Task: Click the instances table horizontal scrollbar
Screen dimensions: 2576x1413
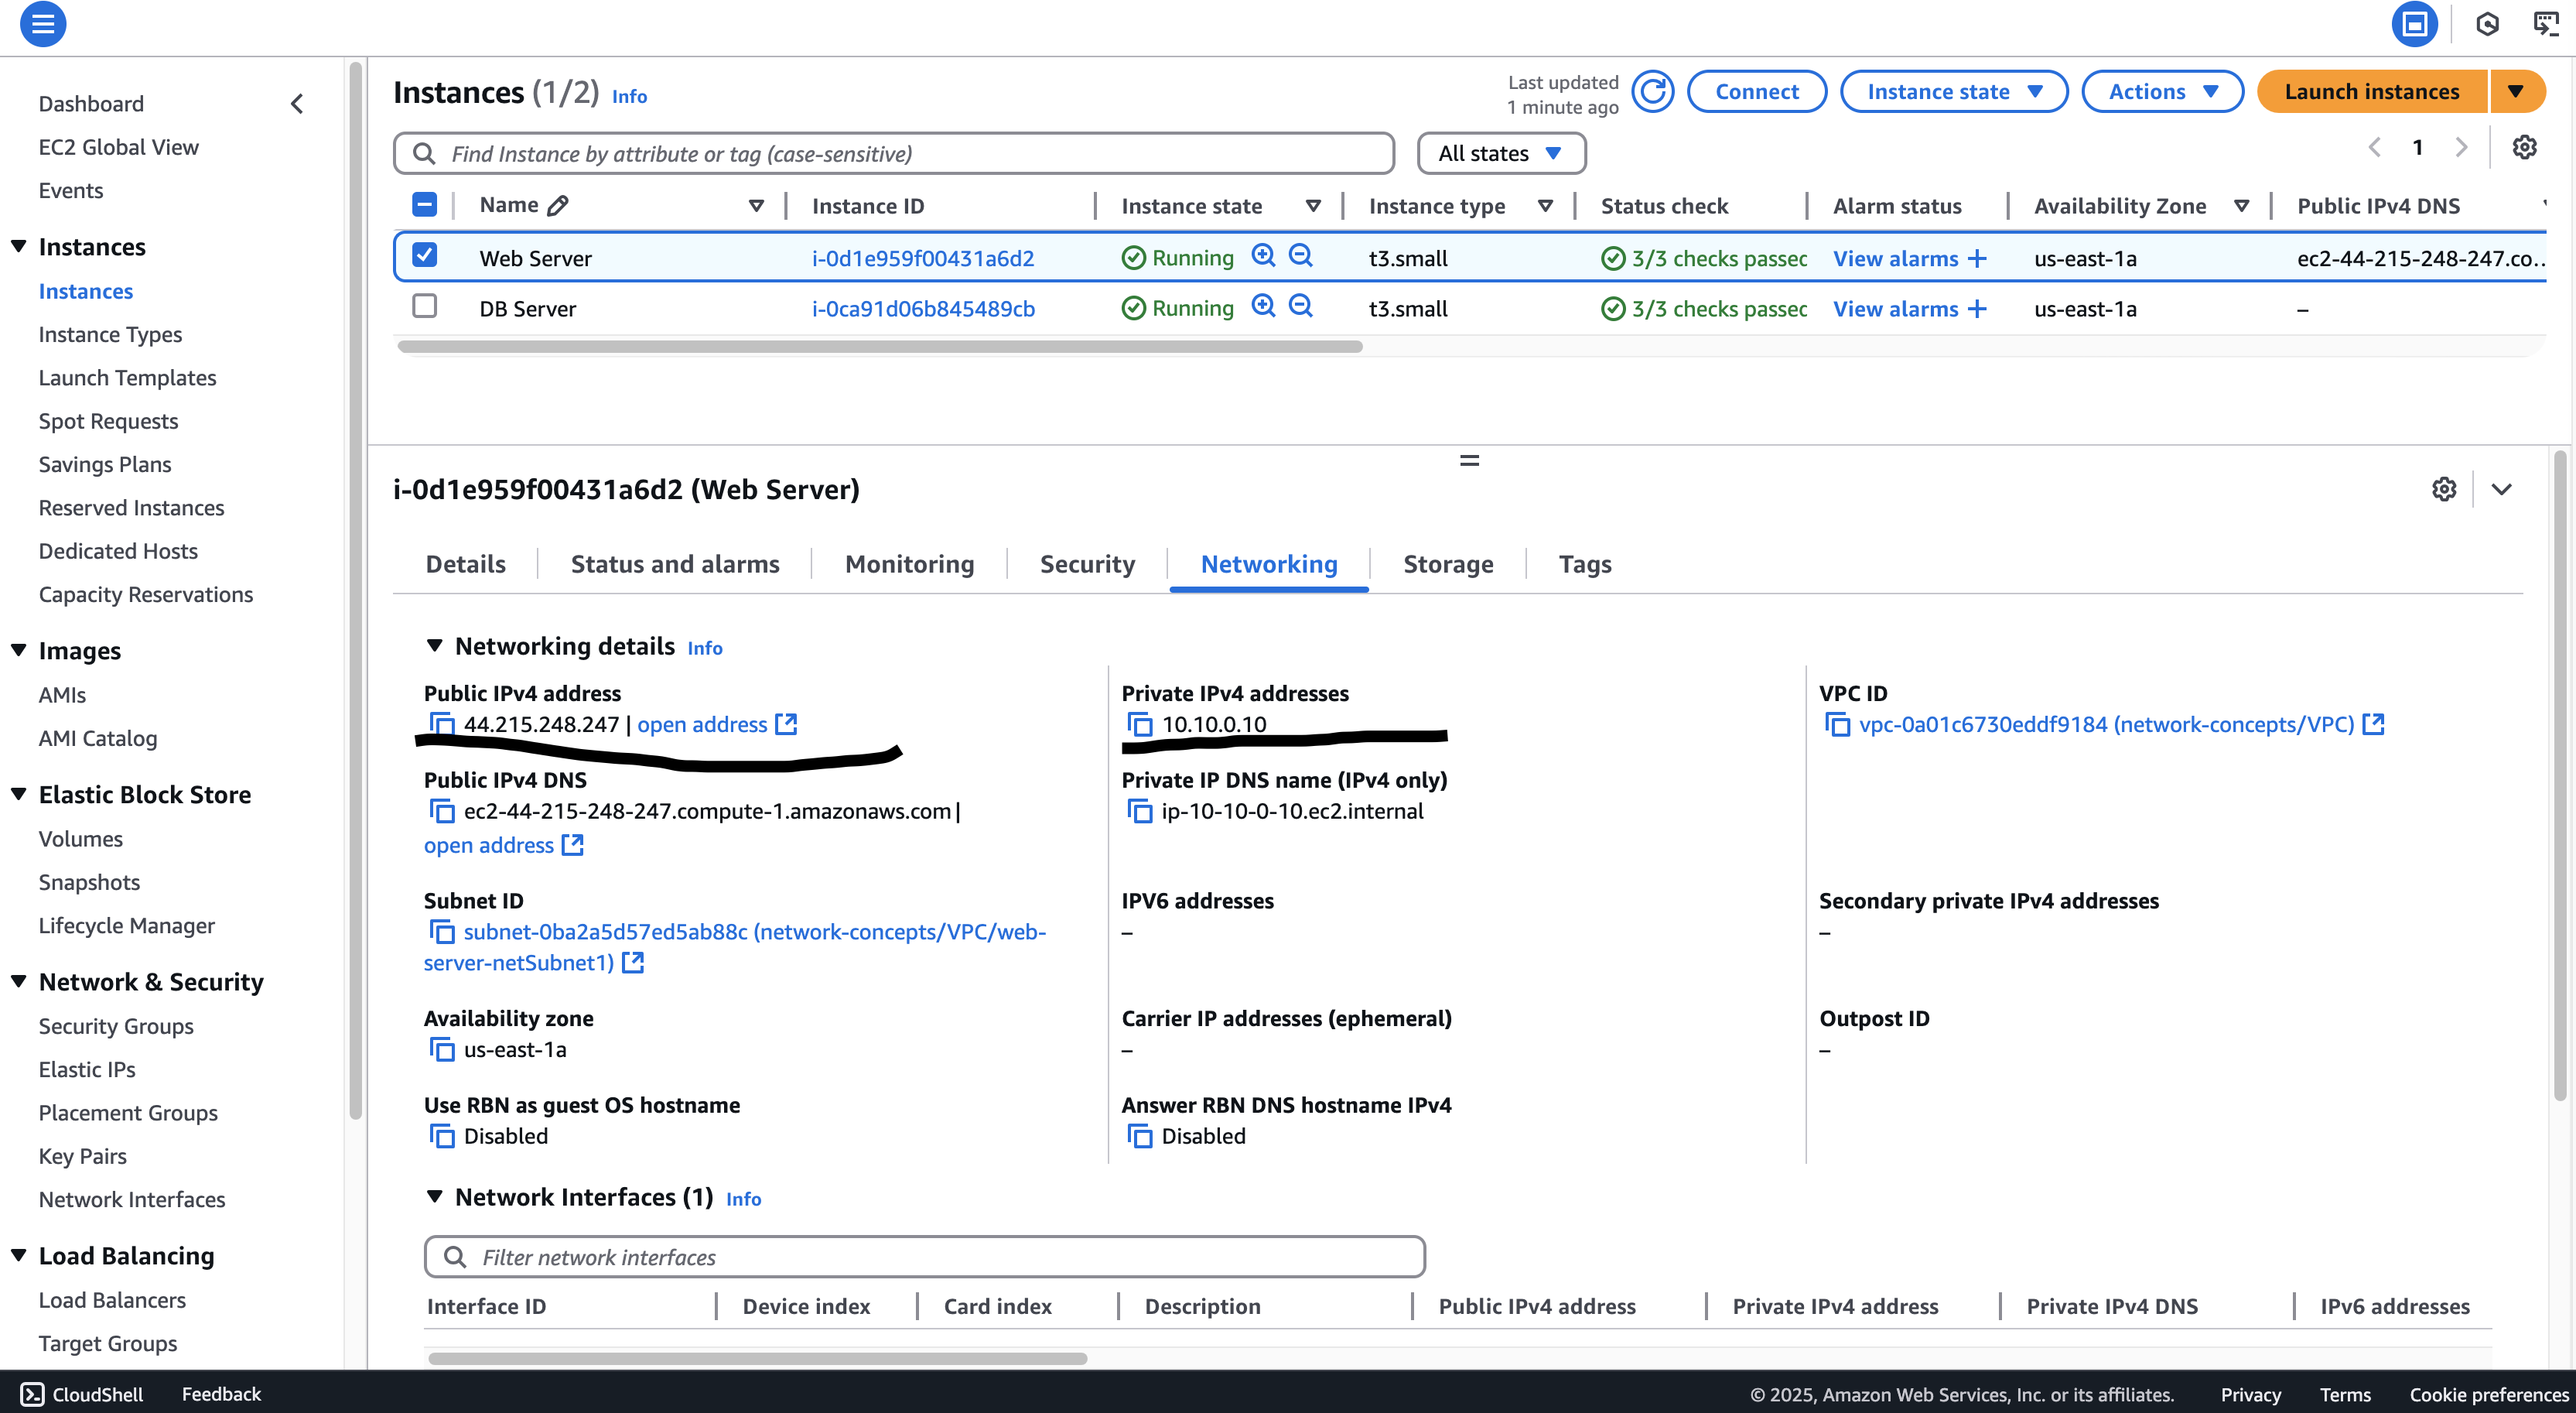Action: (x=879, y=347)
